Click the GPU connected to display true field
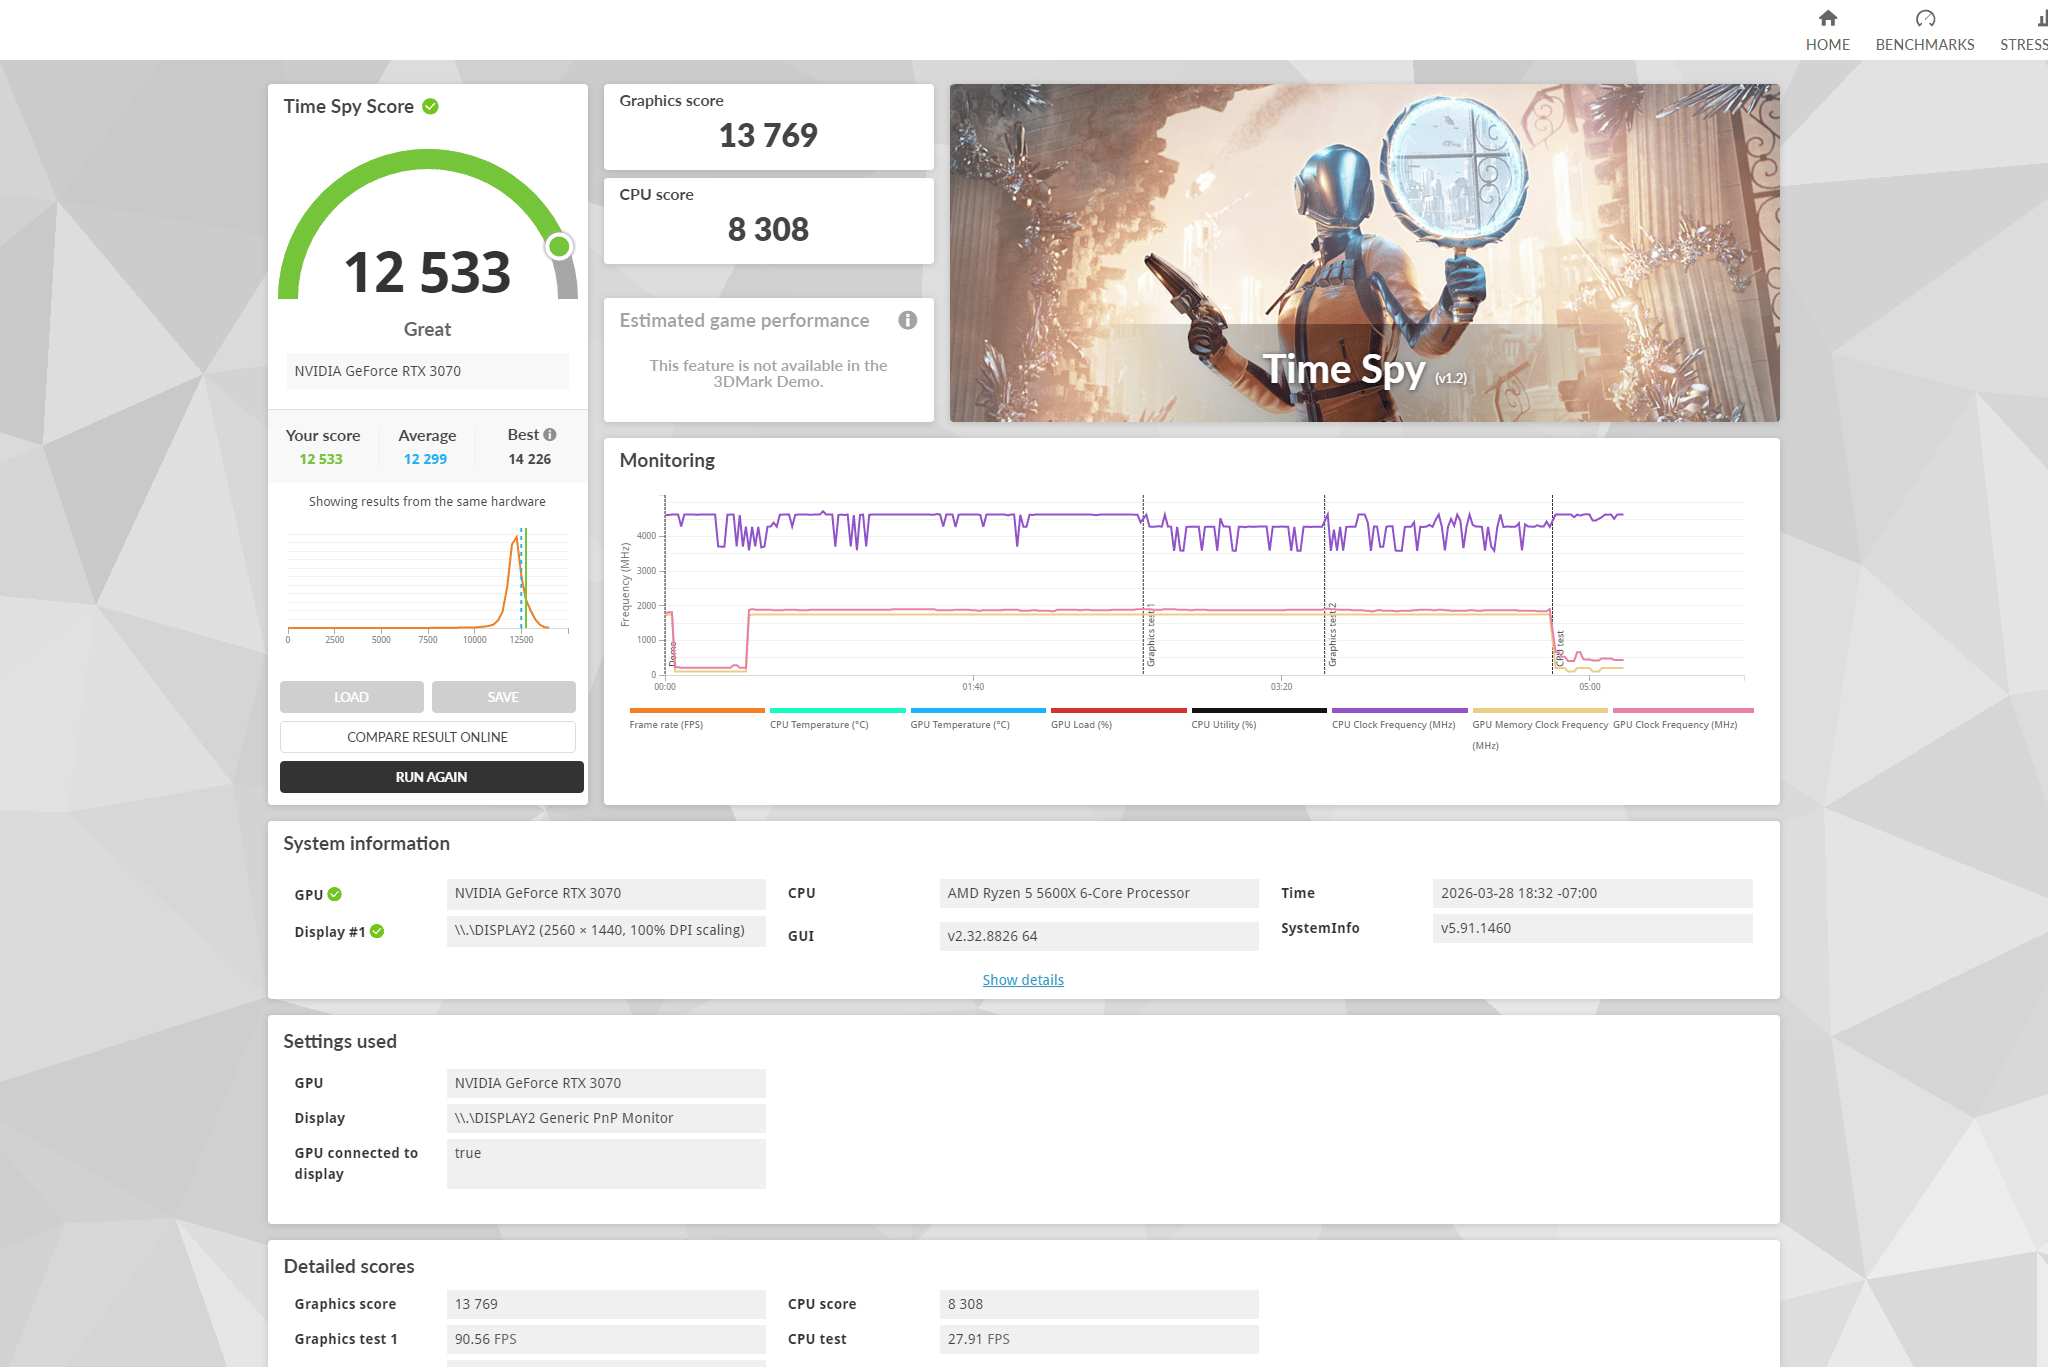This screenshot has width=2048, height=1367. click(x=606, y=1163)
